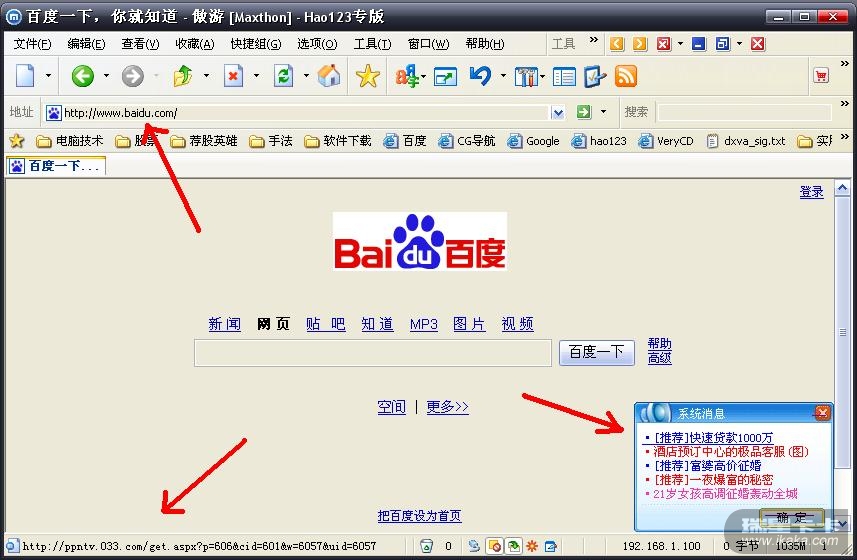Open the 更多>> link
The height and width of the screenshot is (560, 857).
447,407
